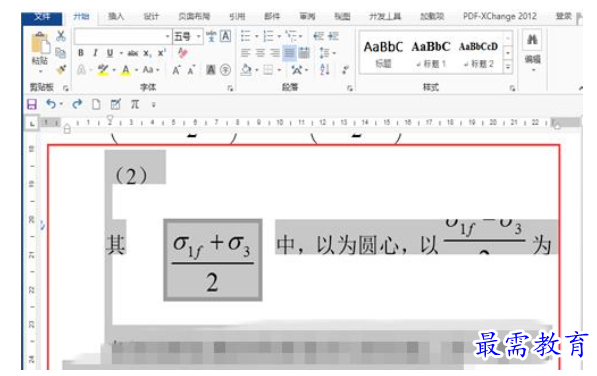
Task: Open Text Effects outlined A
Action: click(81, 70)
